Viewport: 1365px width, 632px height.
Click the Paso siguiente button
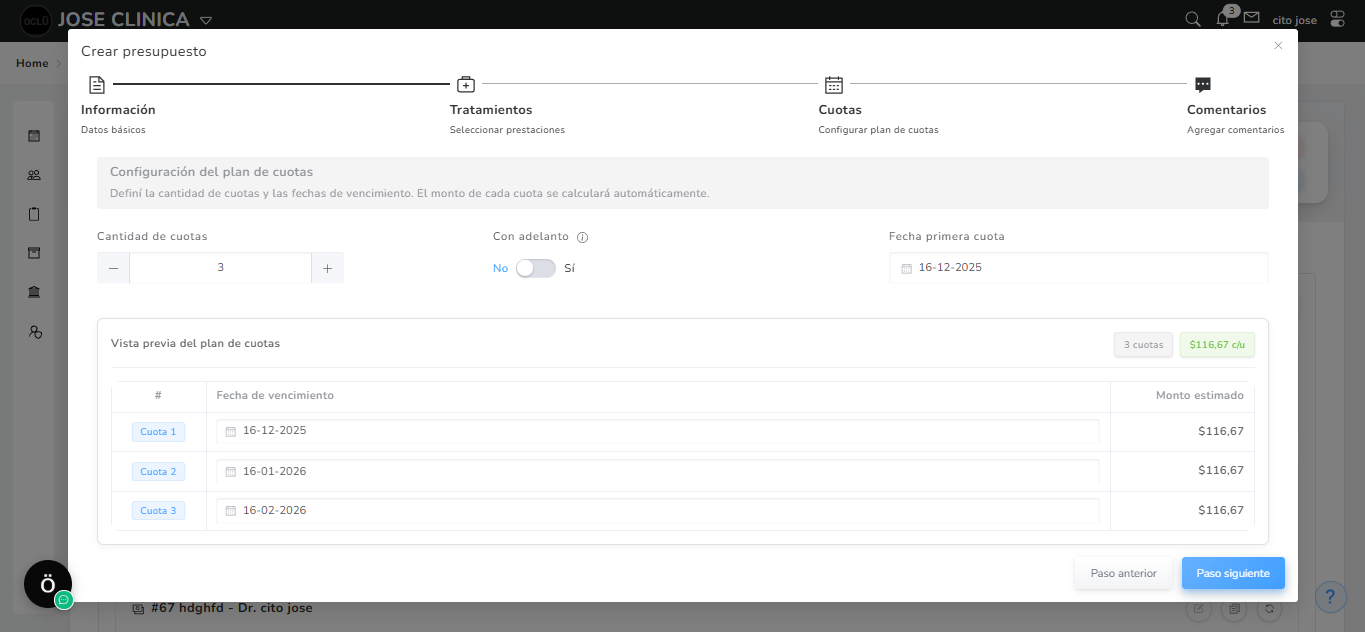click(1233, 573)
